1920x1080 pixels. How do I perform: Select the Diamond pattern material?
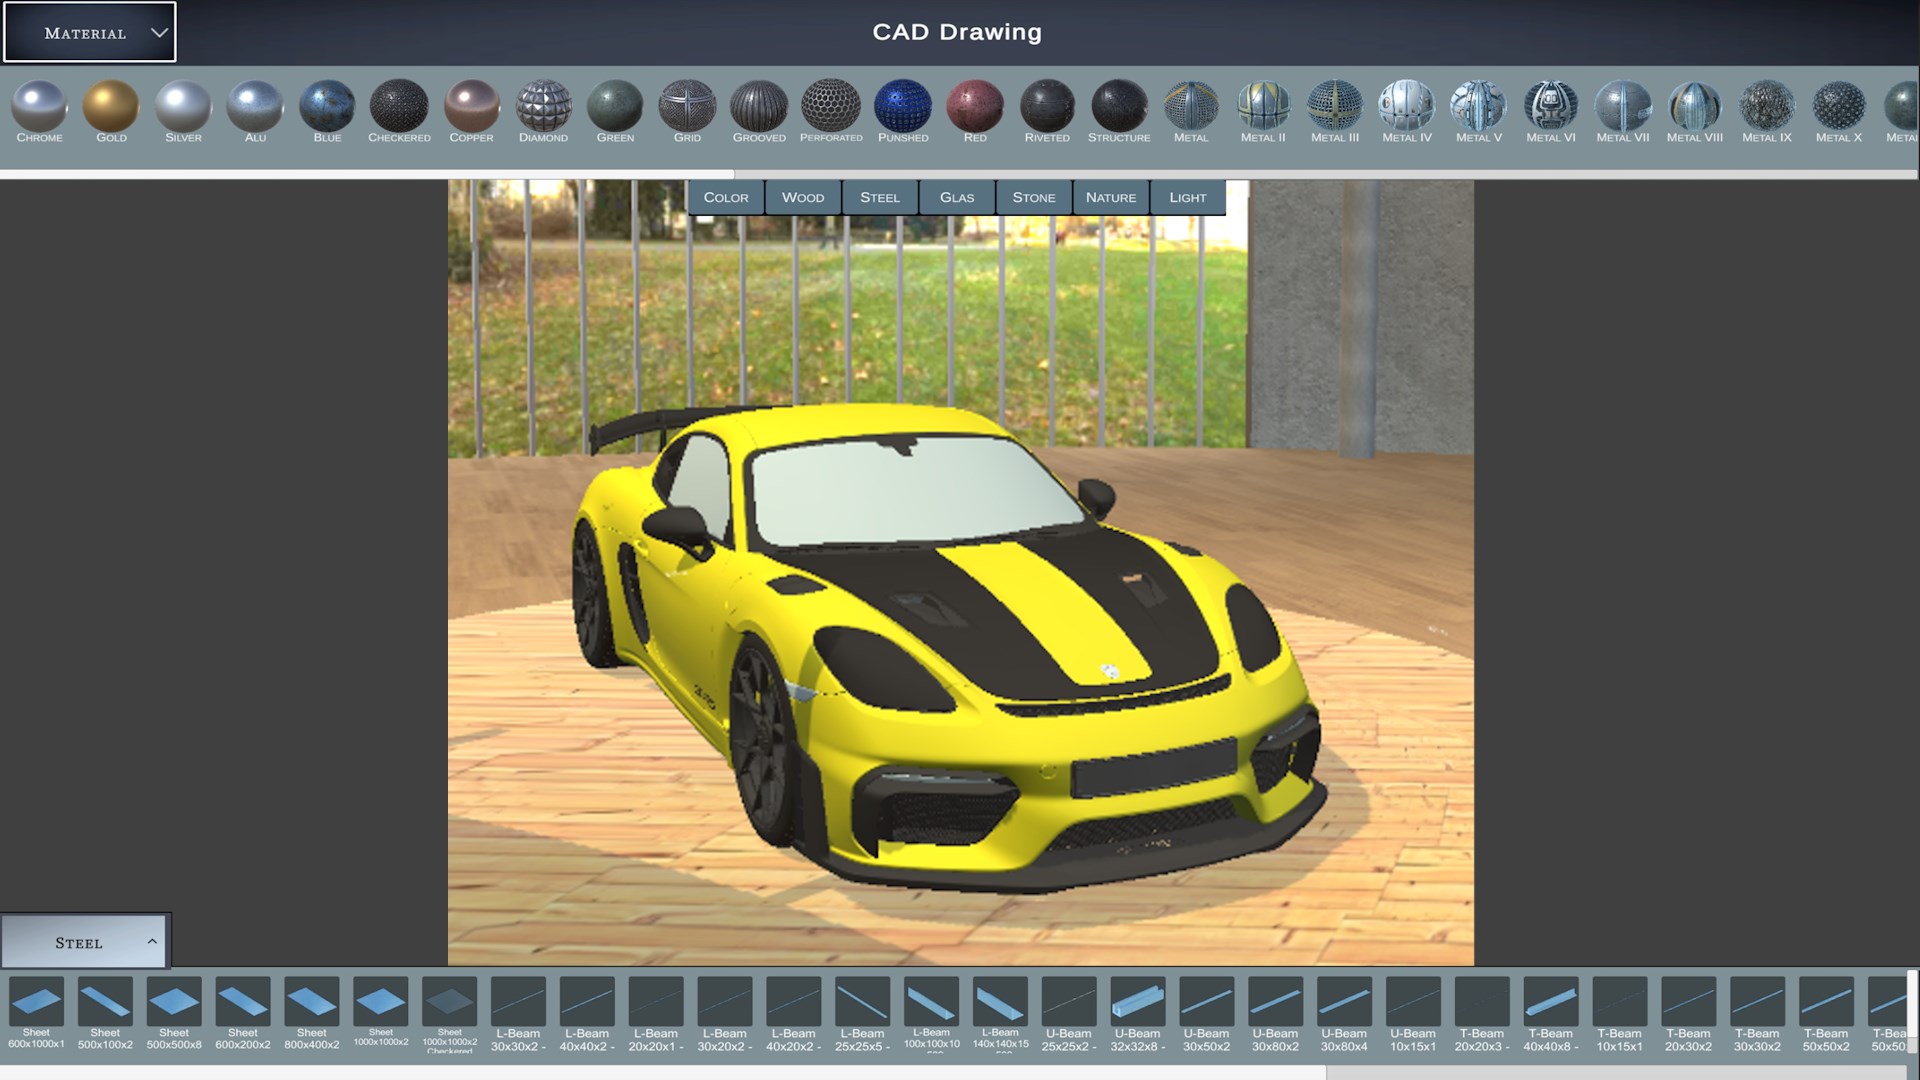(x=543, y=106)
